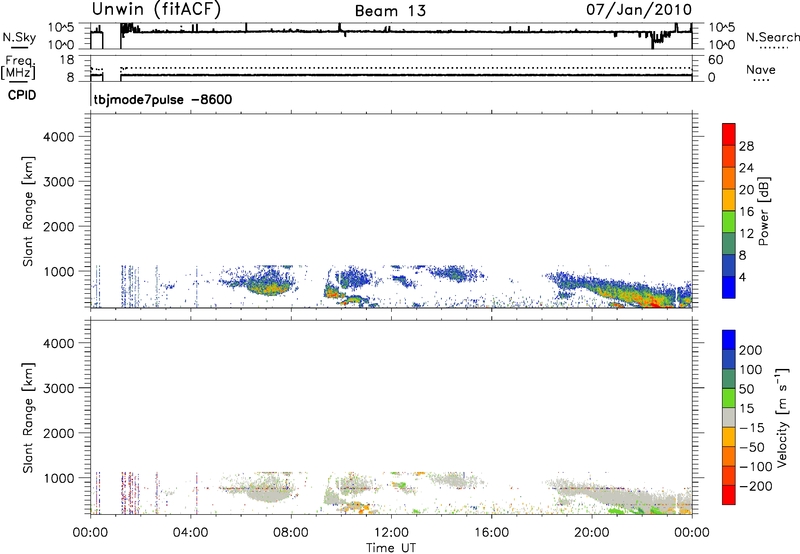The height and width of the screenshot is (554, 800).
Task: Click the 'Time UT' axis label
Action: point(391,548)
